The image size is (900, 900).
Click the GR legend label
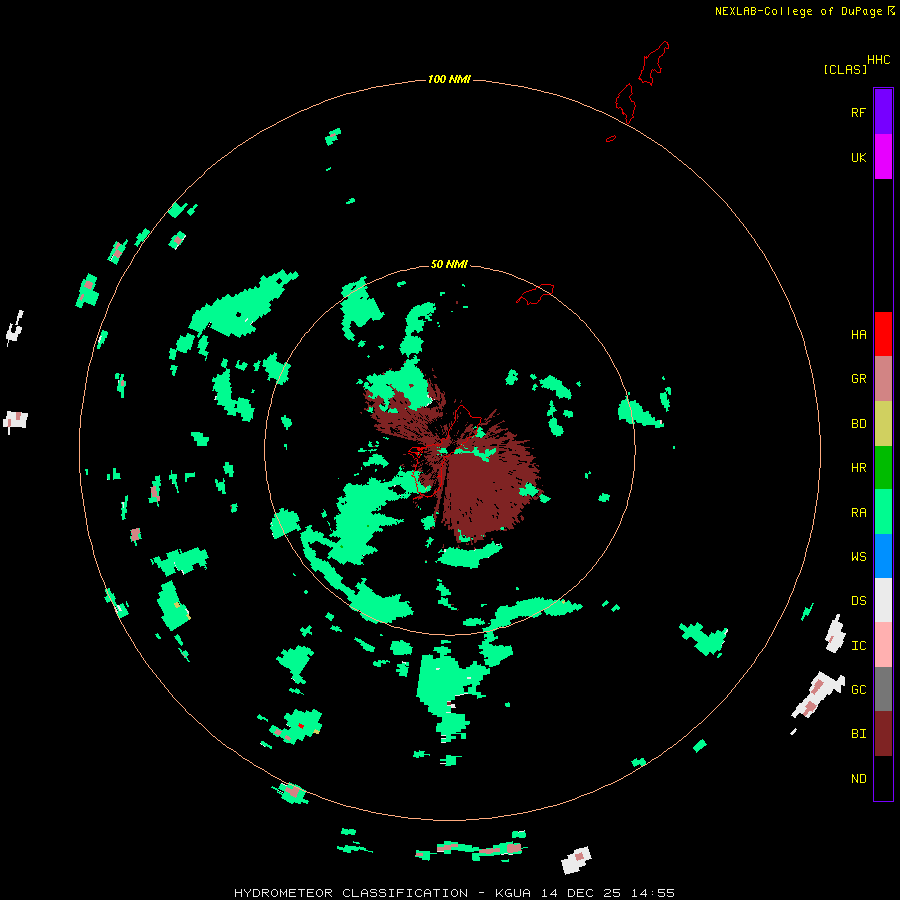858,379
